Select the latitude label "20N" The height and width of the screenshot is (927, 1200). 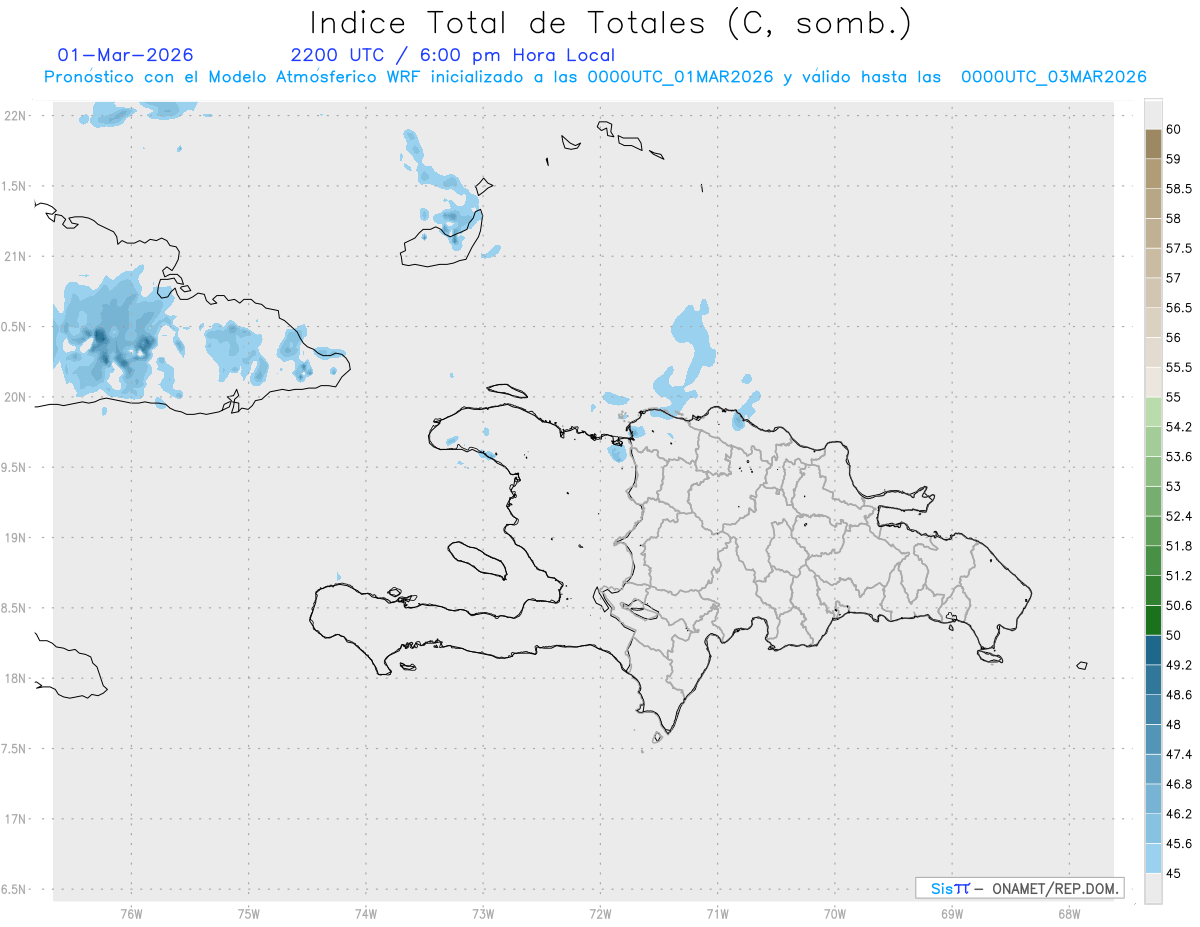click(14, 397)
